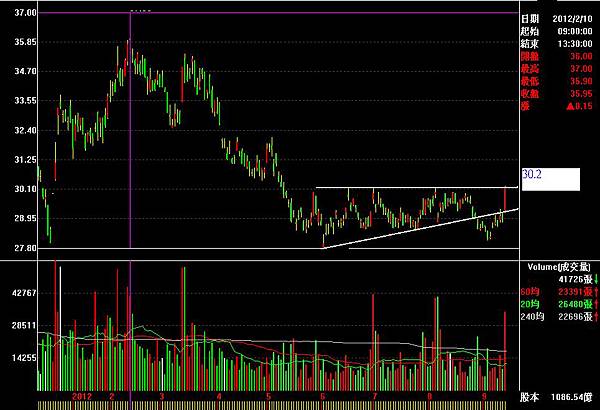Click the red up-triangle beside 0.15 change
Screen dimensions: 600x410
tap(570, 106)
